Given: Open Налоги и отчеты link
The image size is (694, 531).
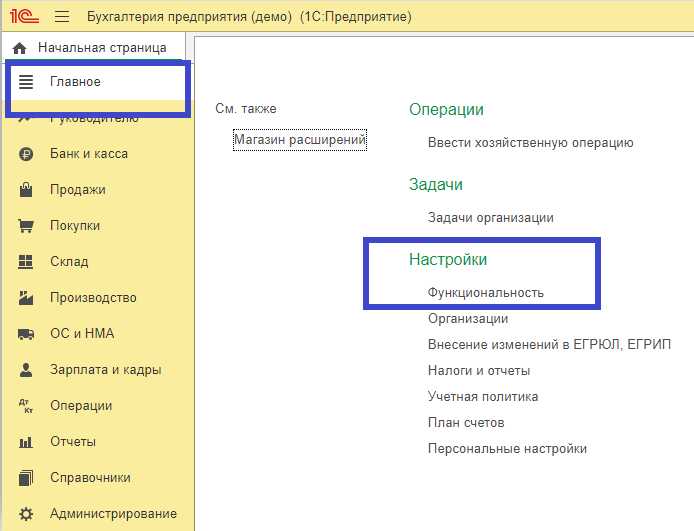Looking at the screenshot, I should (479, 371).
